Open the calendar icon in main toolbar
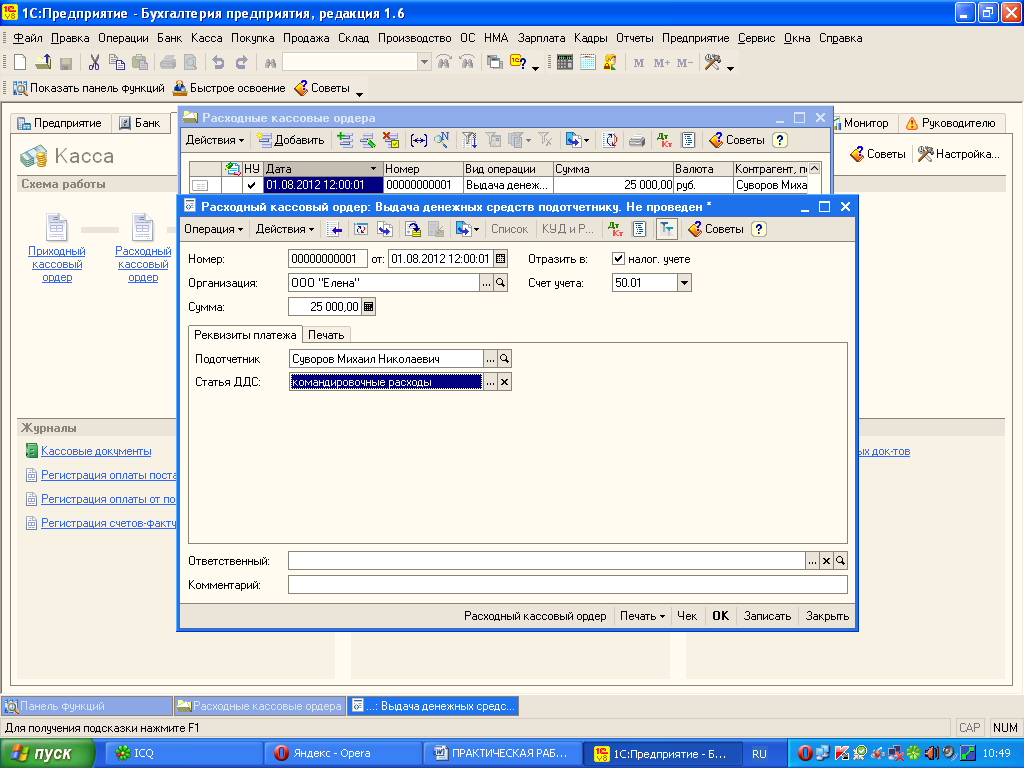 coord(588,63)
